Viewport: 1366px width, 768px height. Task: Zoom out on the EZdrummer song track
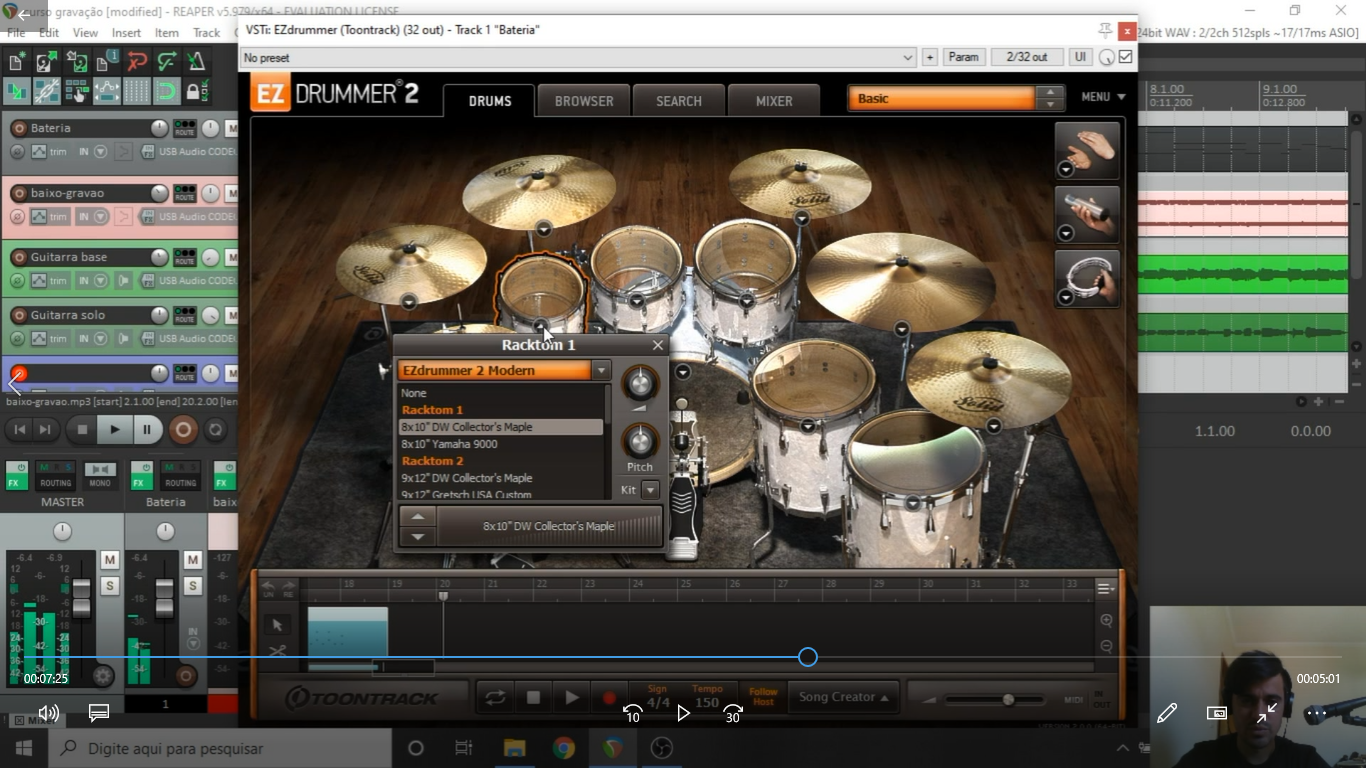tap(1106, 646)
